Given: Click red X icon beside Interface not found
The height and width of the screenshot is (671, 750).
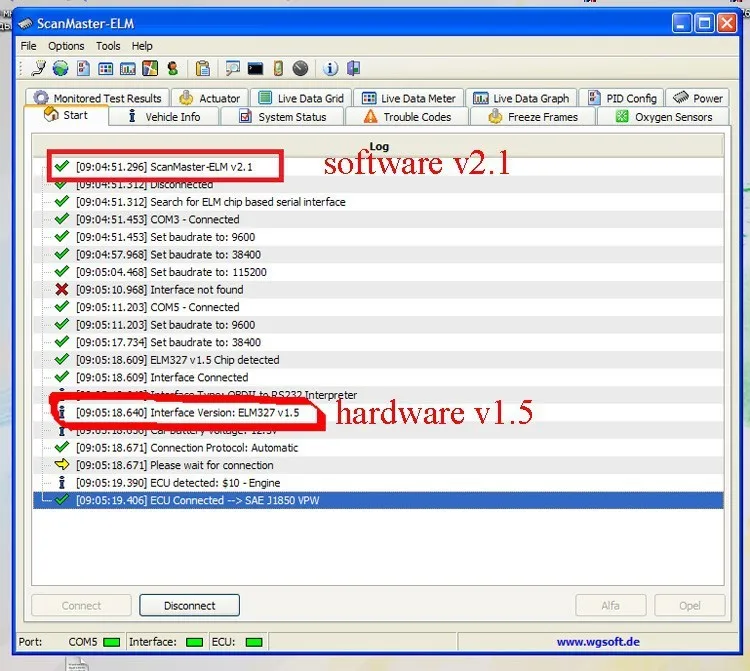Looking at the screenshot, I should (62, 289).
